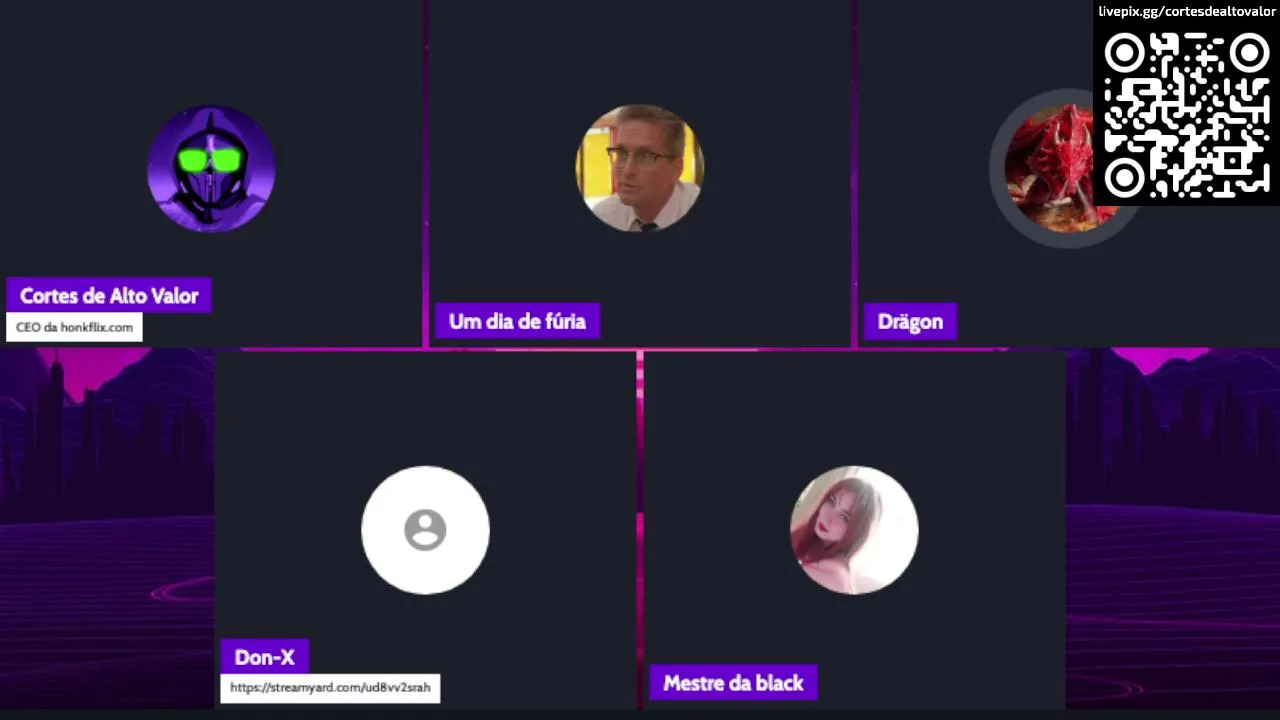The height and width of the screenshot is (720, 1280).
Task: Select the Cortes de Alto Valor name label
Action: point(109,296)
